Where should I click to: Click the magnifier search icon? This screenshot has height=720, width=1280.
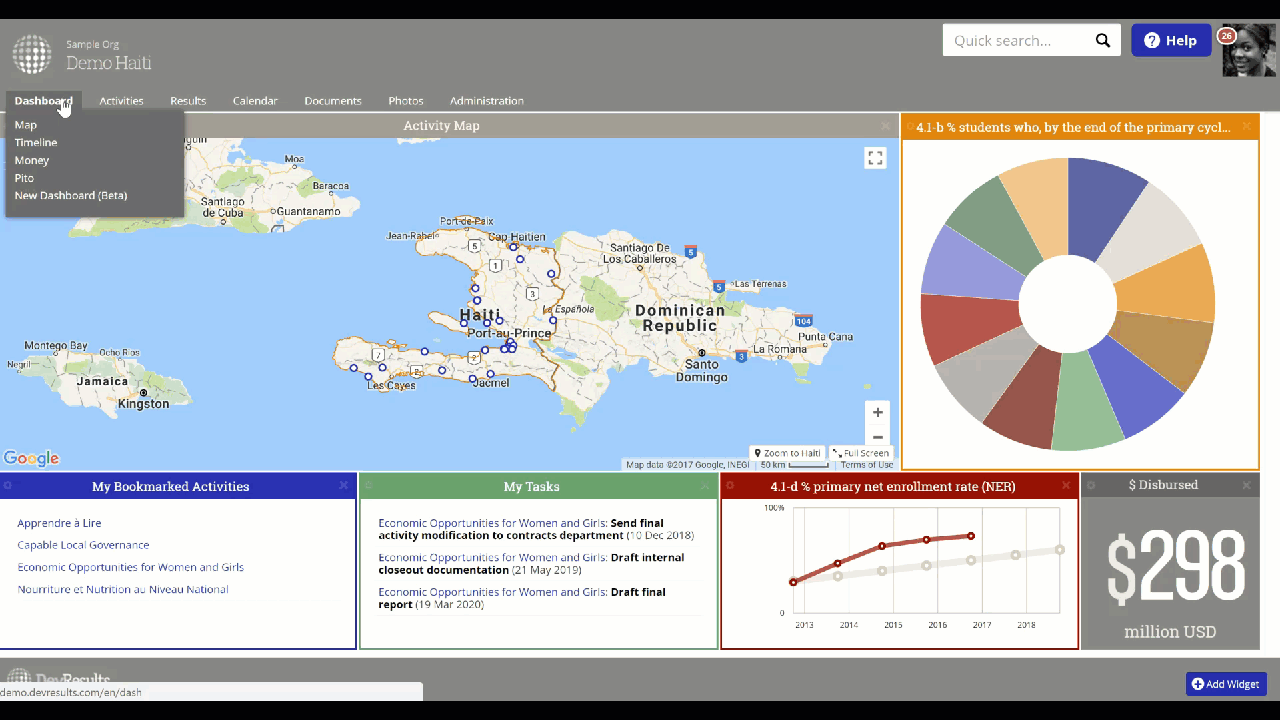1103,41
